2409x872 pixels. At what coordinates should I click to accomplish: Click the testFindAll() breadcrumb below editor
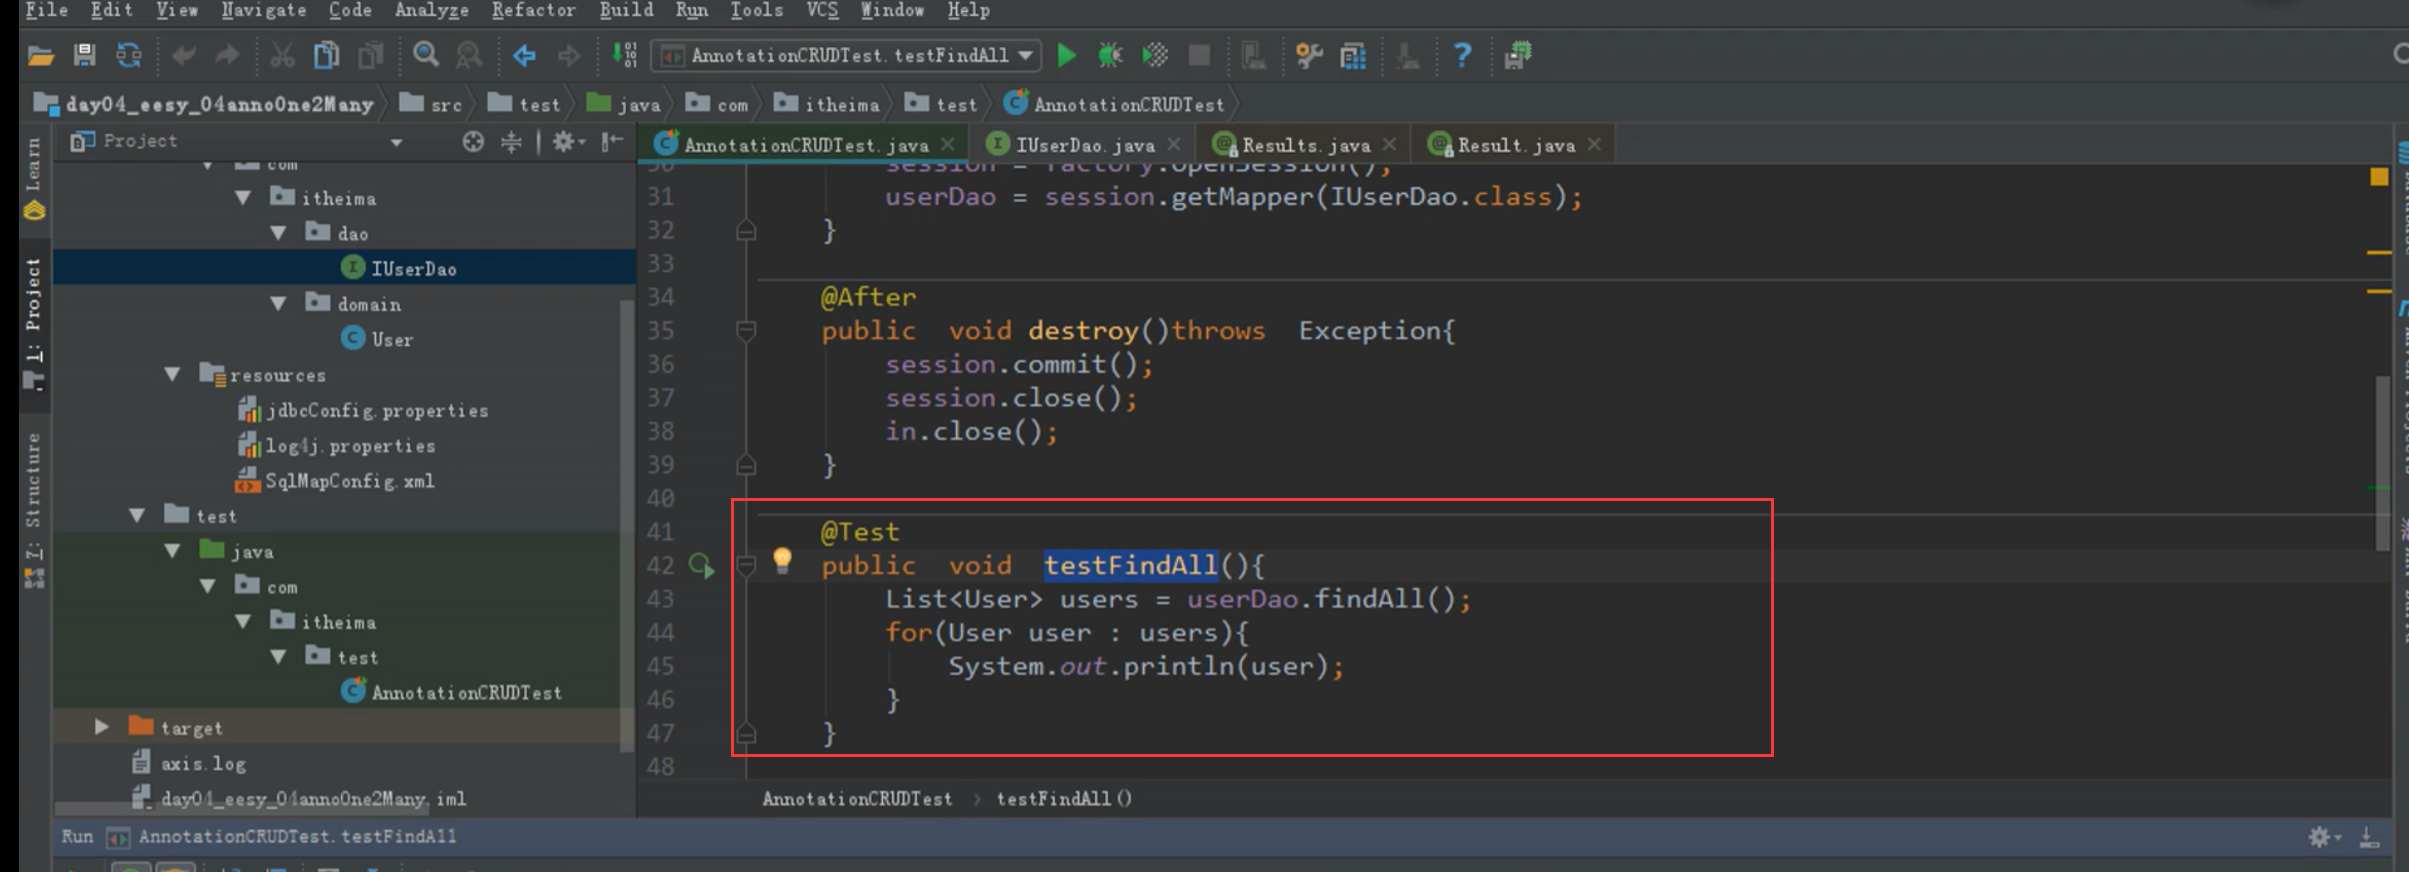click(x=1063, y=798)
